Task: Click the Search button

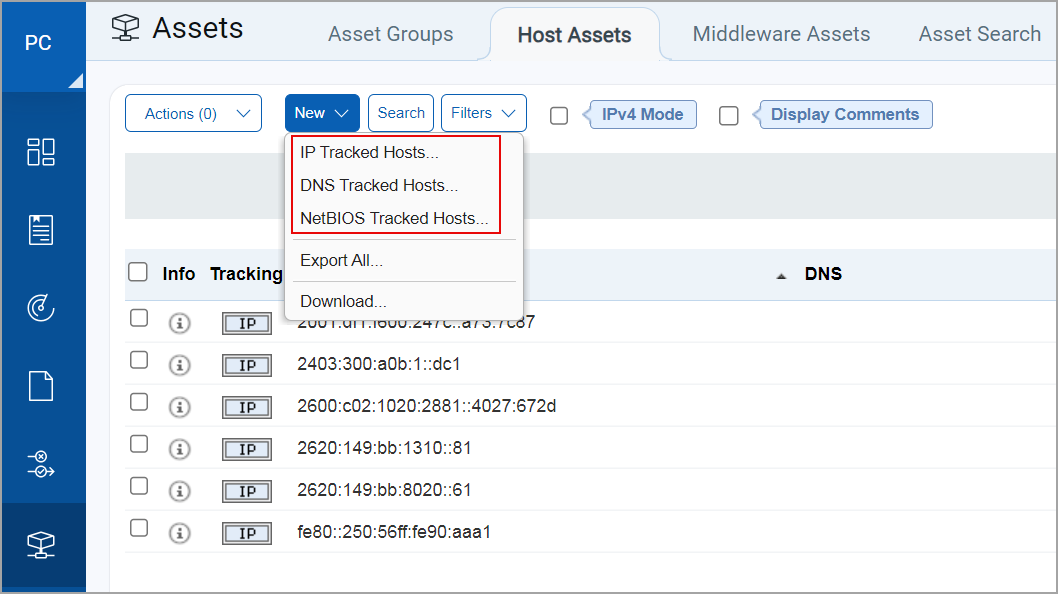Action: coord(400,113)
